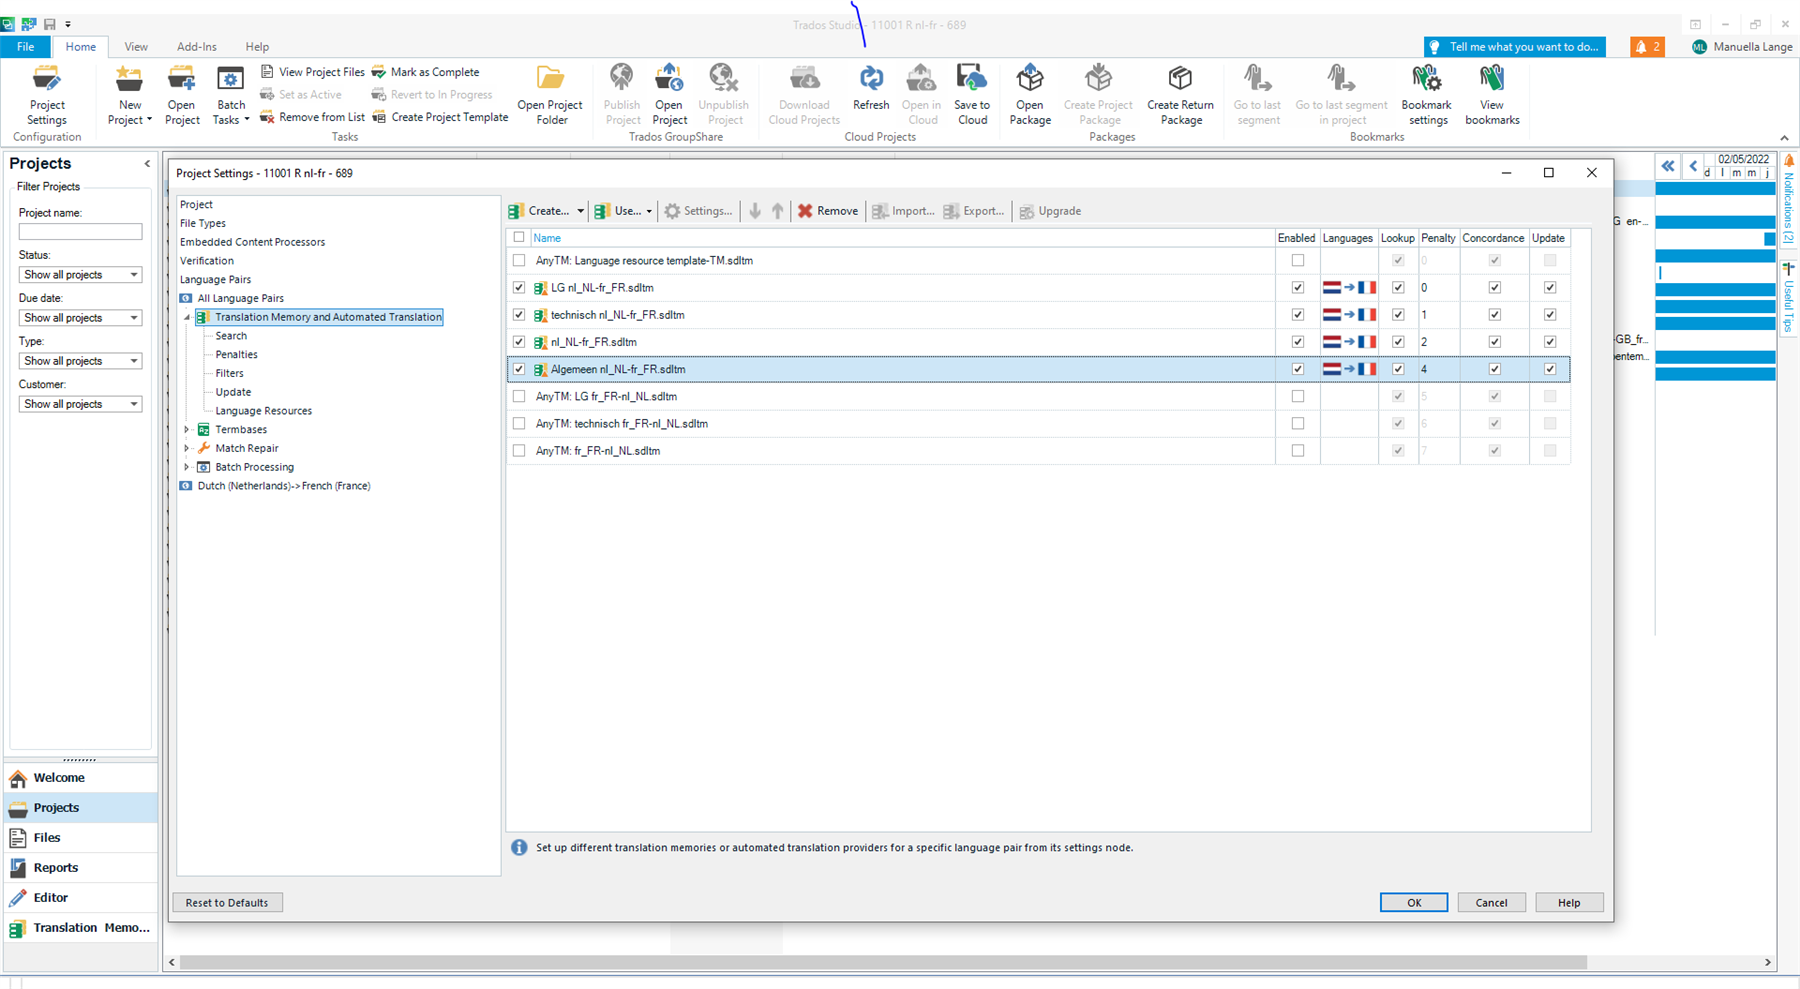Check row selector for AnyTM: Language resource template

[x=519, y=260]
